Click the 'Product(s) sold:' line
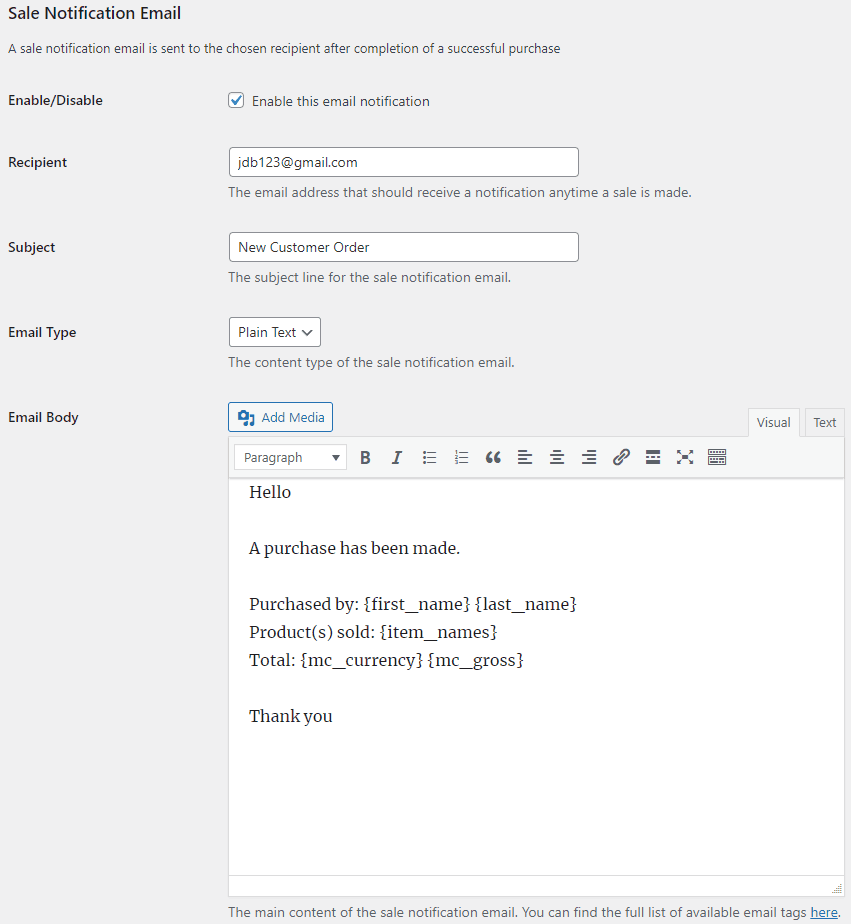The image size is (851, 924). [373, 632]
